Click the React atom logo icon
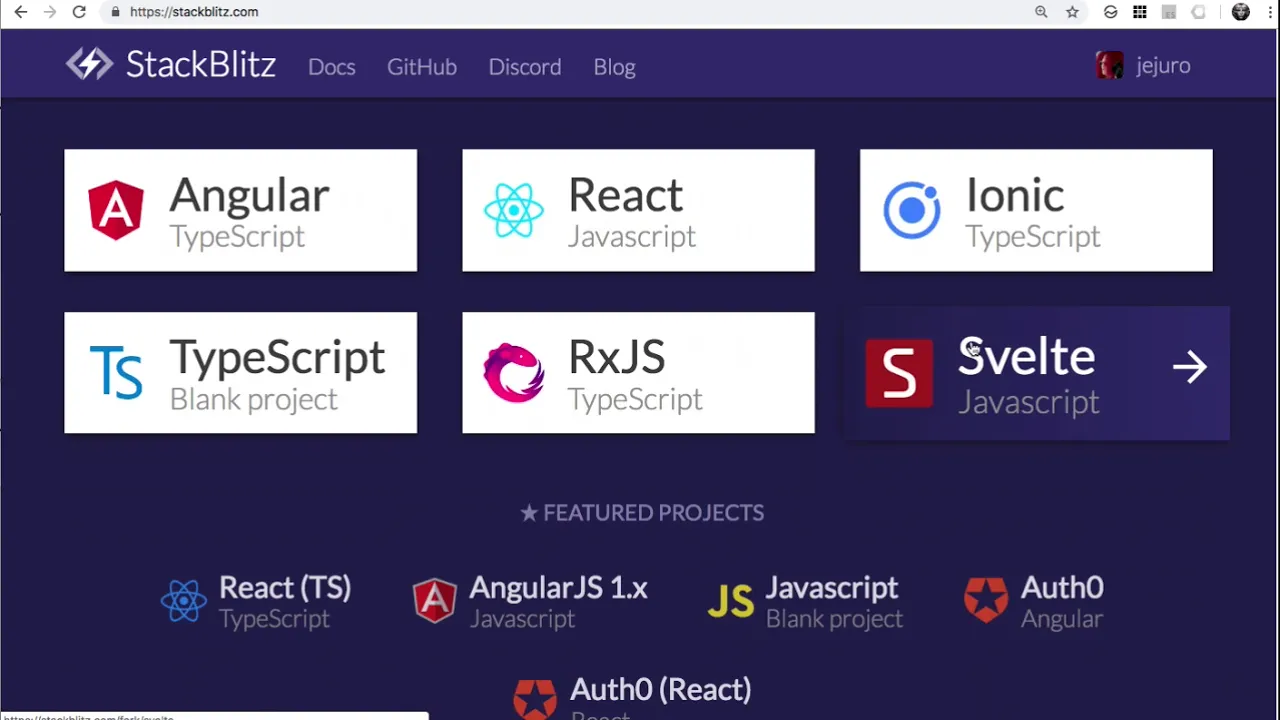Screen dimensions: 1280x720 pos(514,210)
